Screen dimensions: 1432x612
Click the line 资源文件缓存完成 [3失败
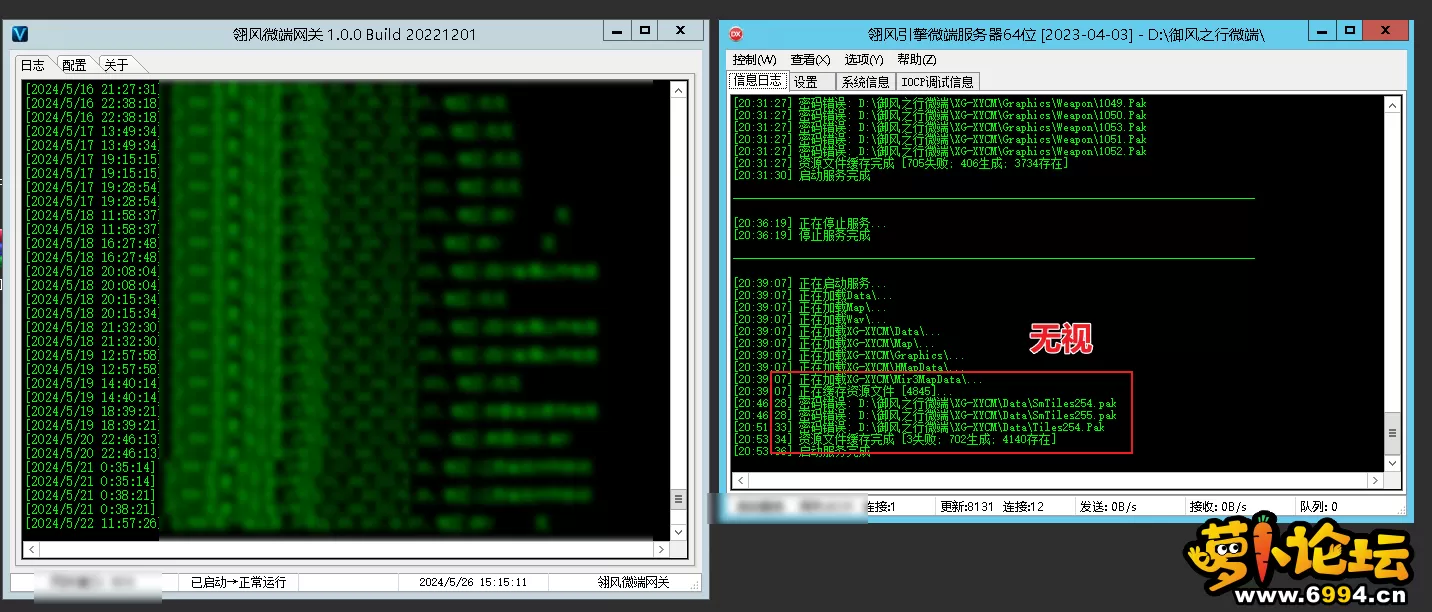[x=894, y=439]
